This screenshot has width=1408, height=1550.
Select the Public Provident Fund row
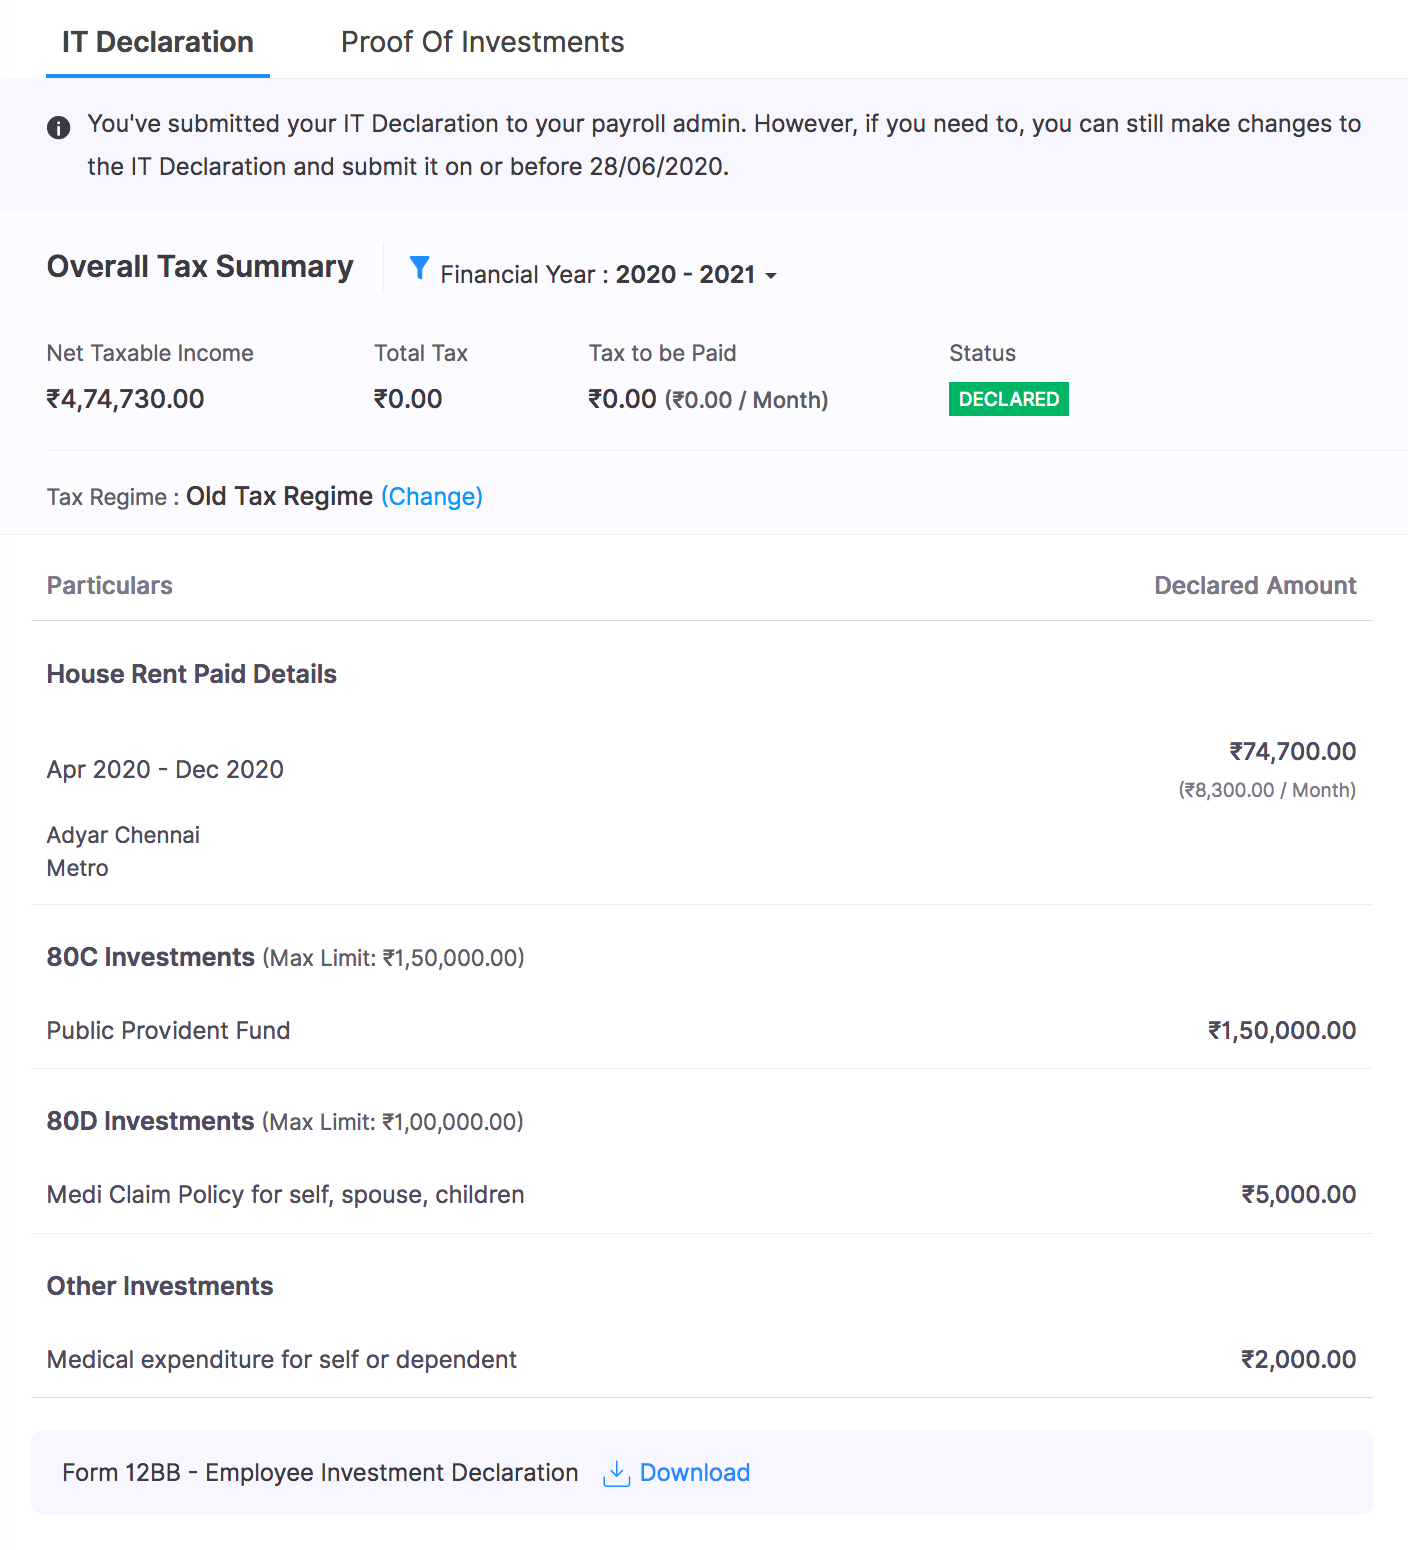point(169,1031)
